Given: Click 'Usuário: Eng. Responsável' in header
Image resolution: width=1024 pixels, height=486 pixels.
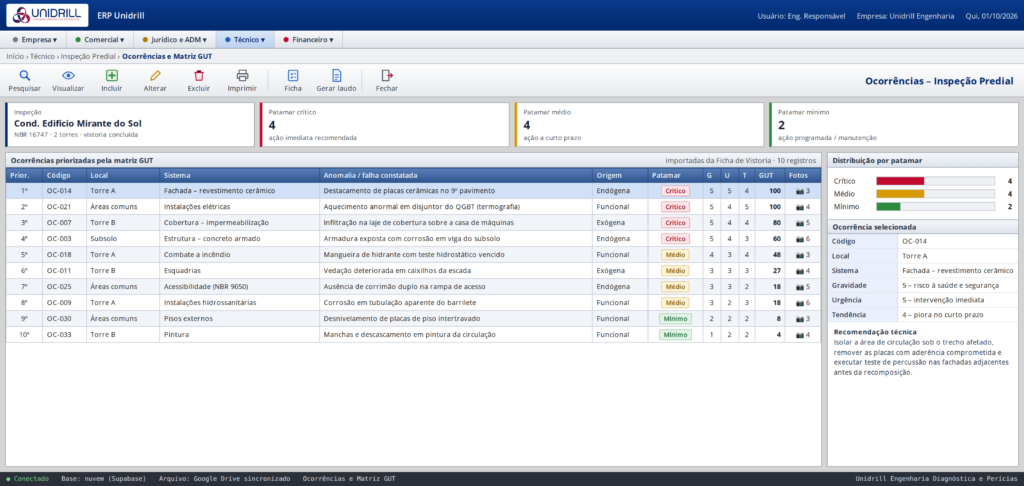Looking at the screenshot, I should click(x=801, y=16).
